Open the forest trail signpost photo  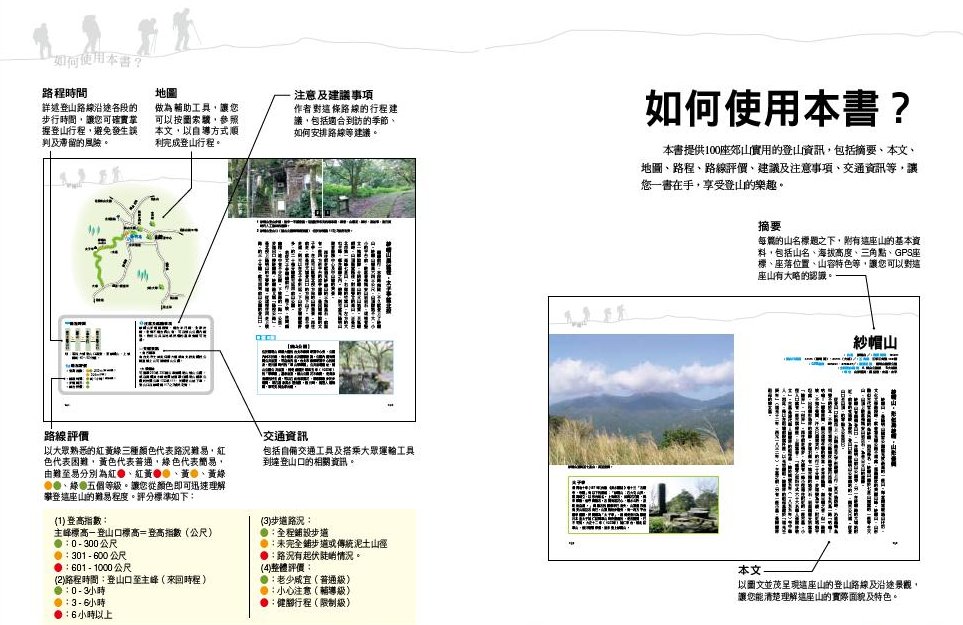pos(369,188)
